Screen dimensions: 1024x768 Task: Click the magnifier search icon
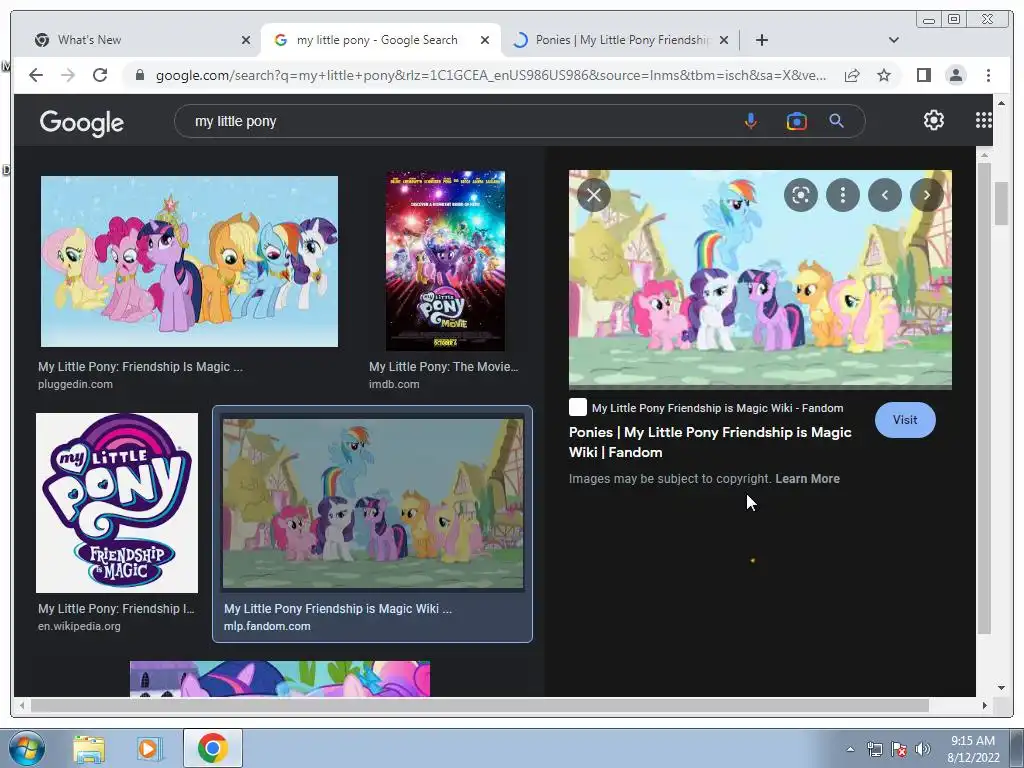(837, 121)
